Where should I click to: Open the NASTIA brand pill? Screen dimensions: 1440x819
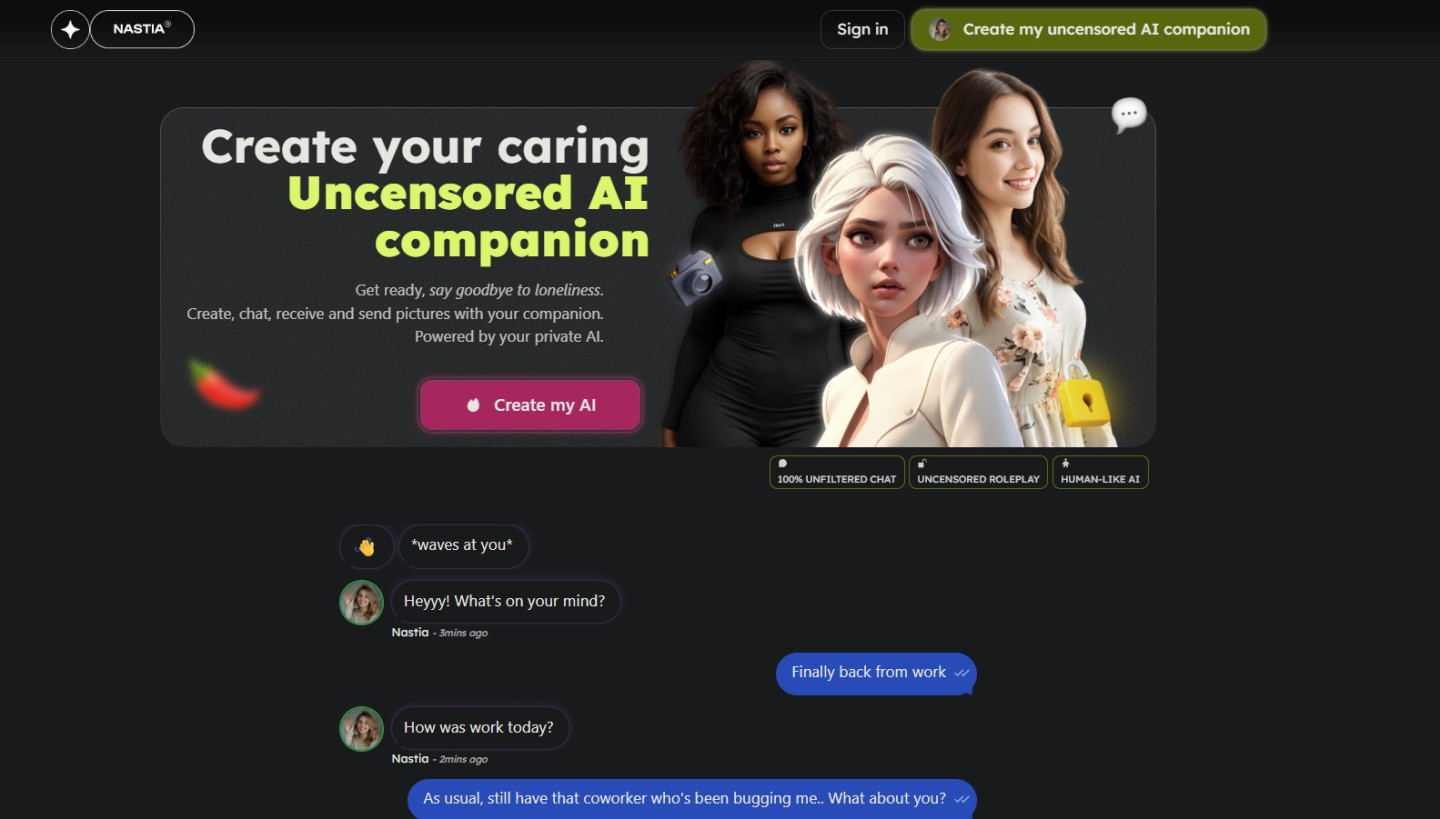point(142,29)
